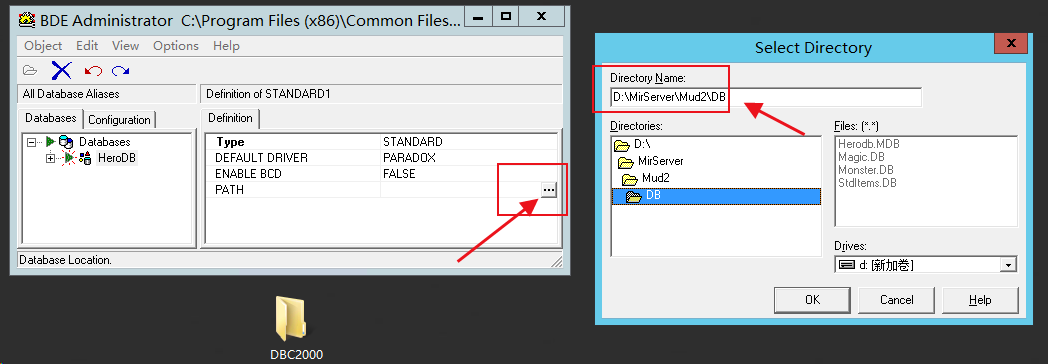Screen dimensions: 1048x364
Task: Click the empty PATH value cell
Action: [x=461, y=190]
